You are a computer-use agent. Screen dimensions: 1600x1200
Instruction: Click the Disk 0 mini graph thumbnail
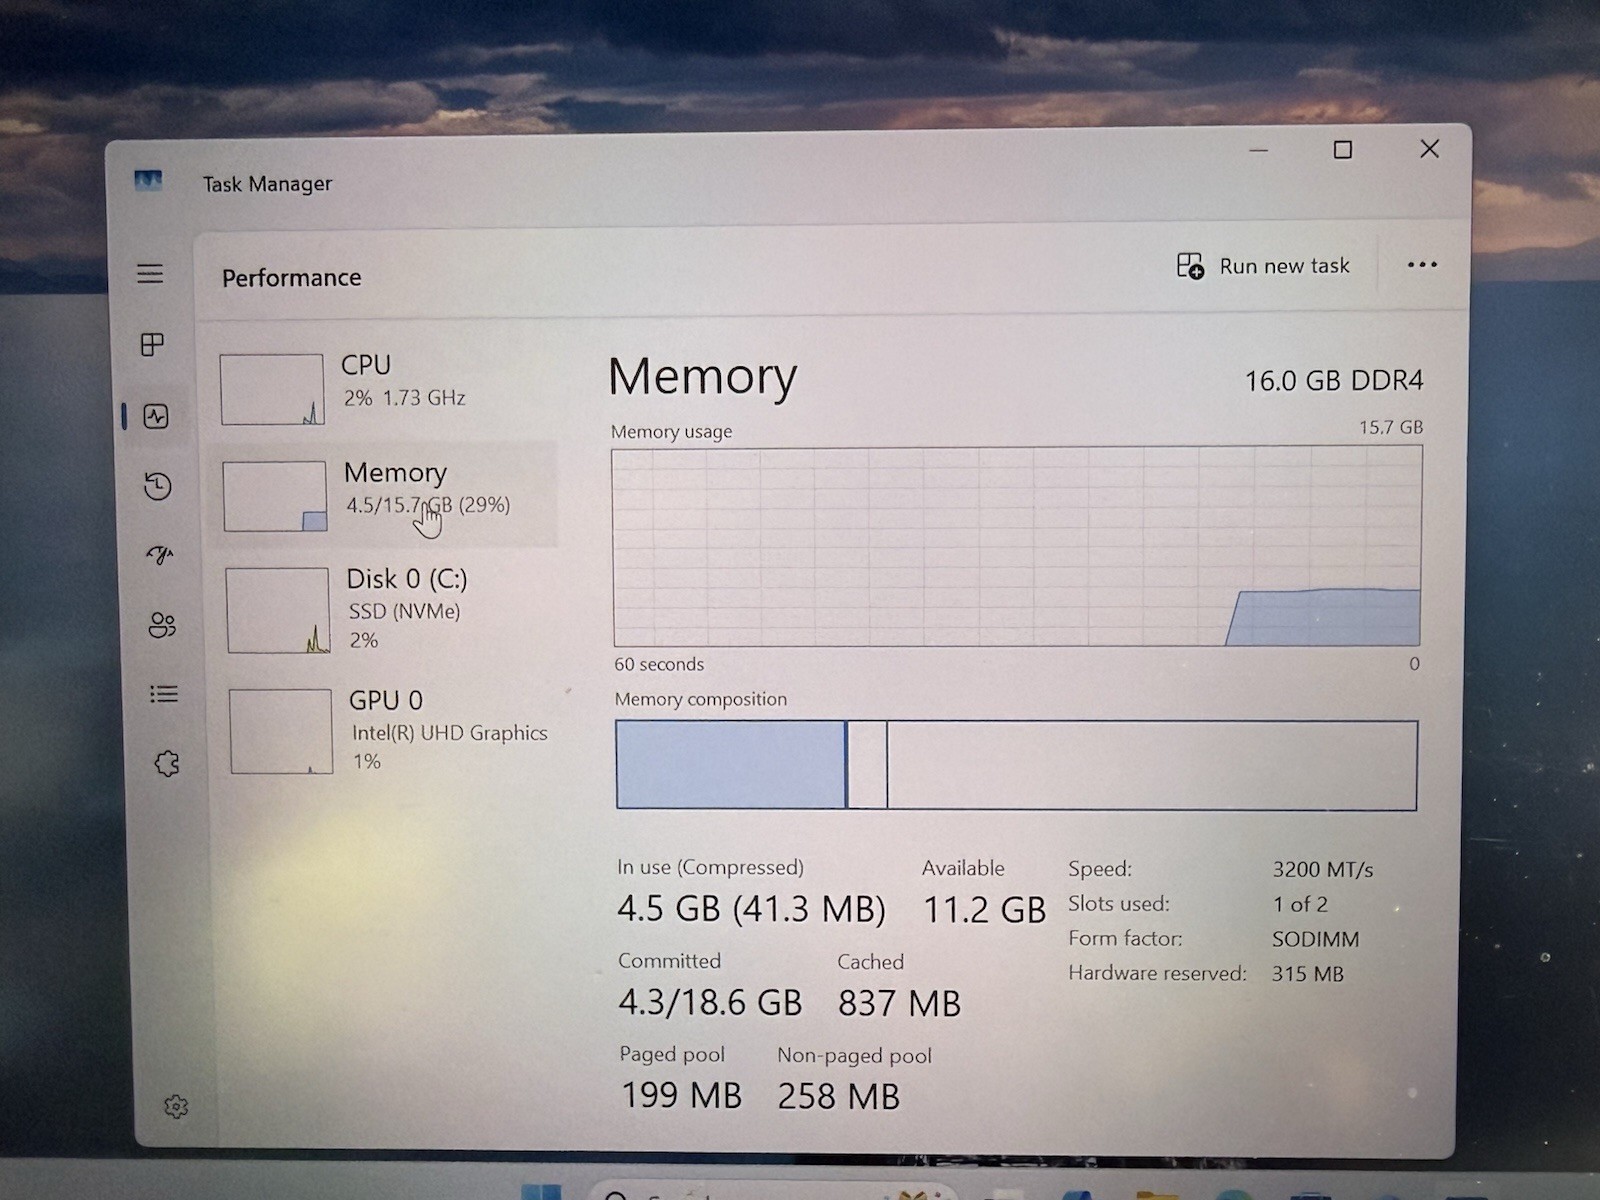(x=278, y=610)
